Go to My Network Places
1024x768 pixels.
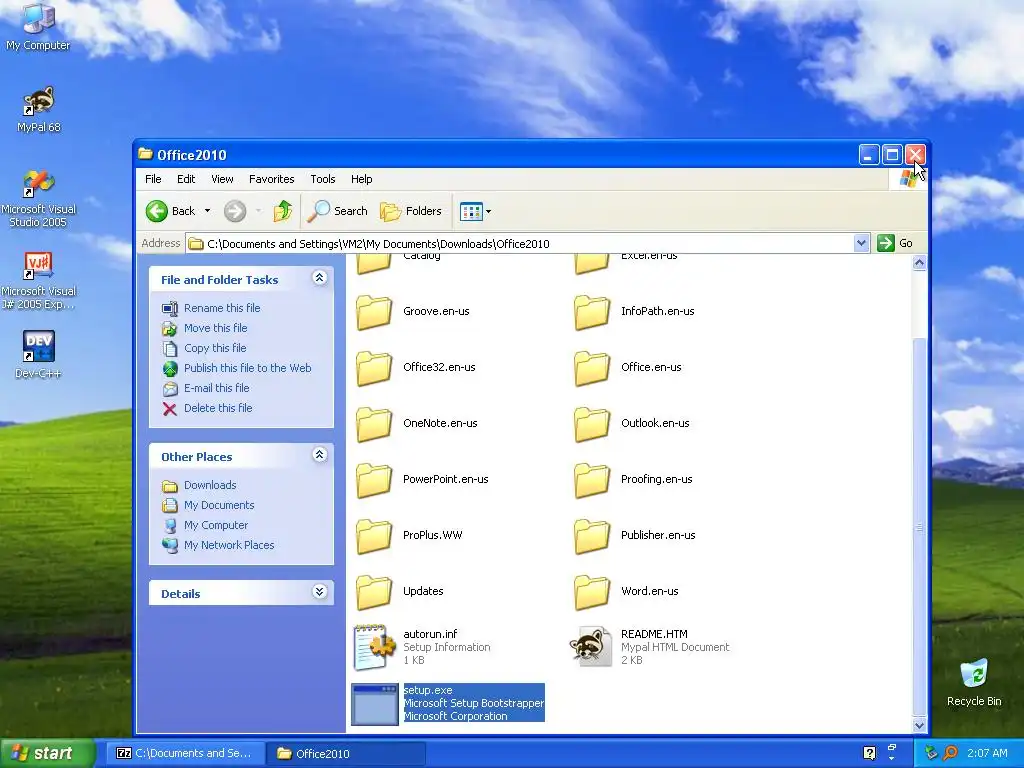229,545
